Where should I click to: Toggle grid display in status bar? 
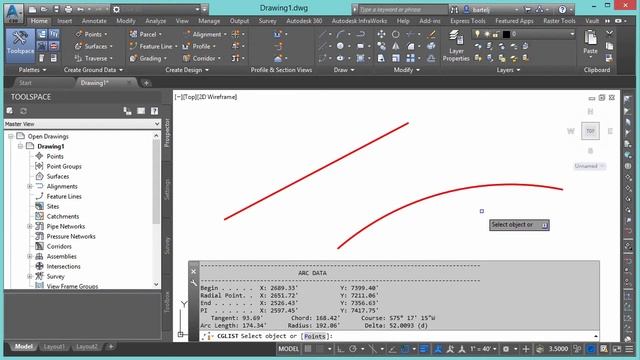click(x=308, y=349)
